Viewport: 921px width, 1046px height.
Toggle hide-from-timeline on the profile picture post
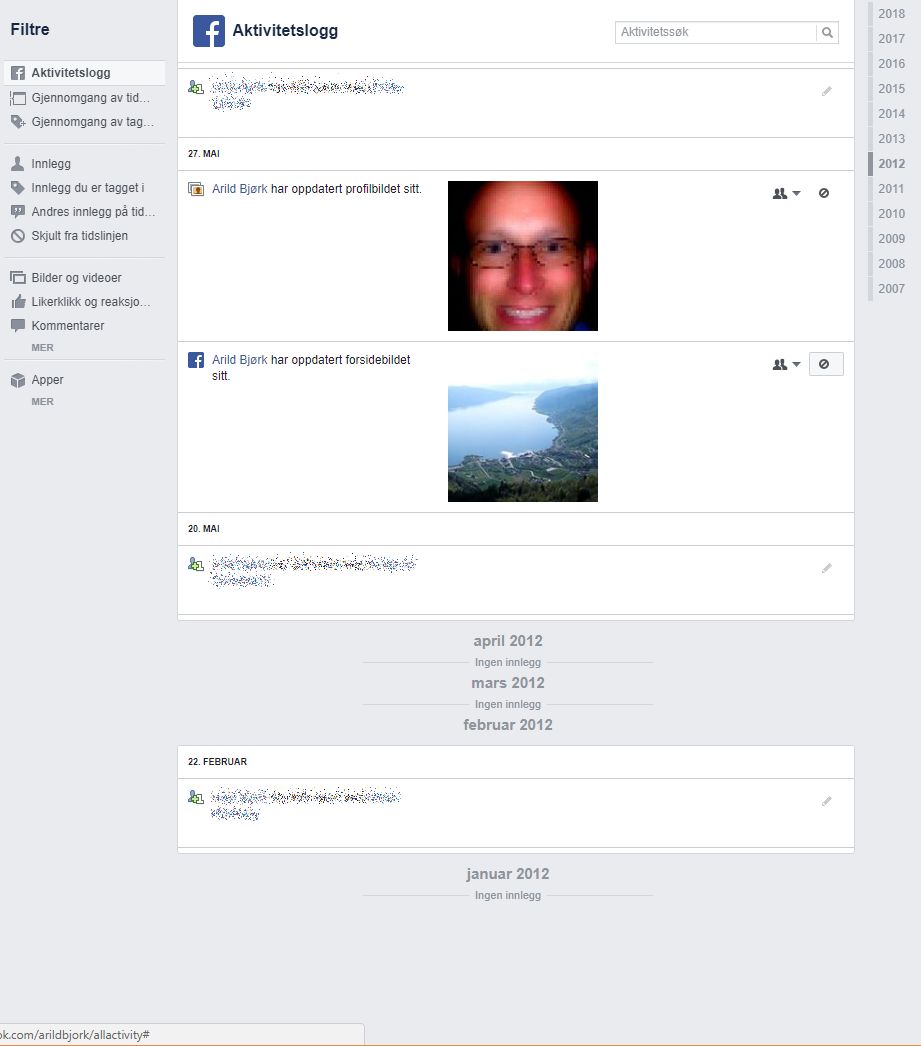pyautogui.click(x=824, y=193)
